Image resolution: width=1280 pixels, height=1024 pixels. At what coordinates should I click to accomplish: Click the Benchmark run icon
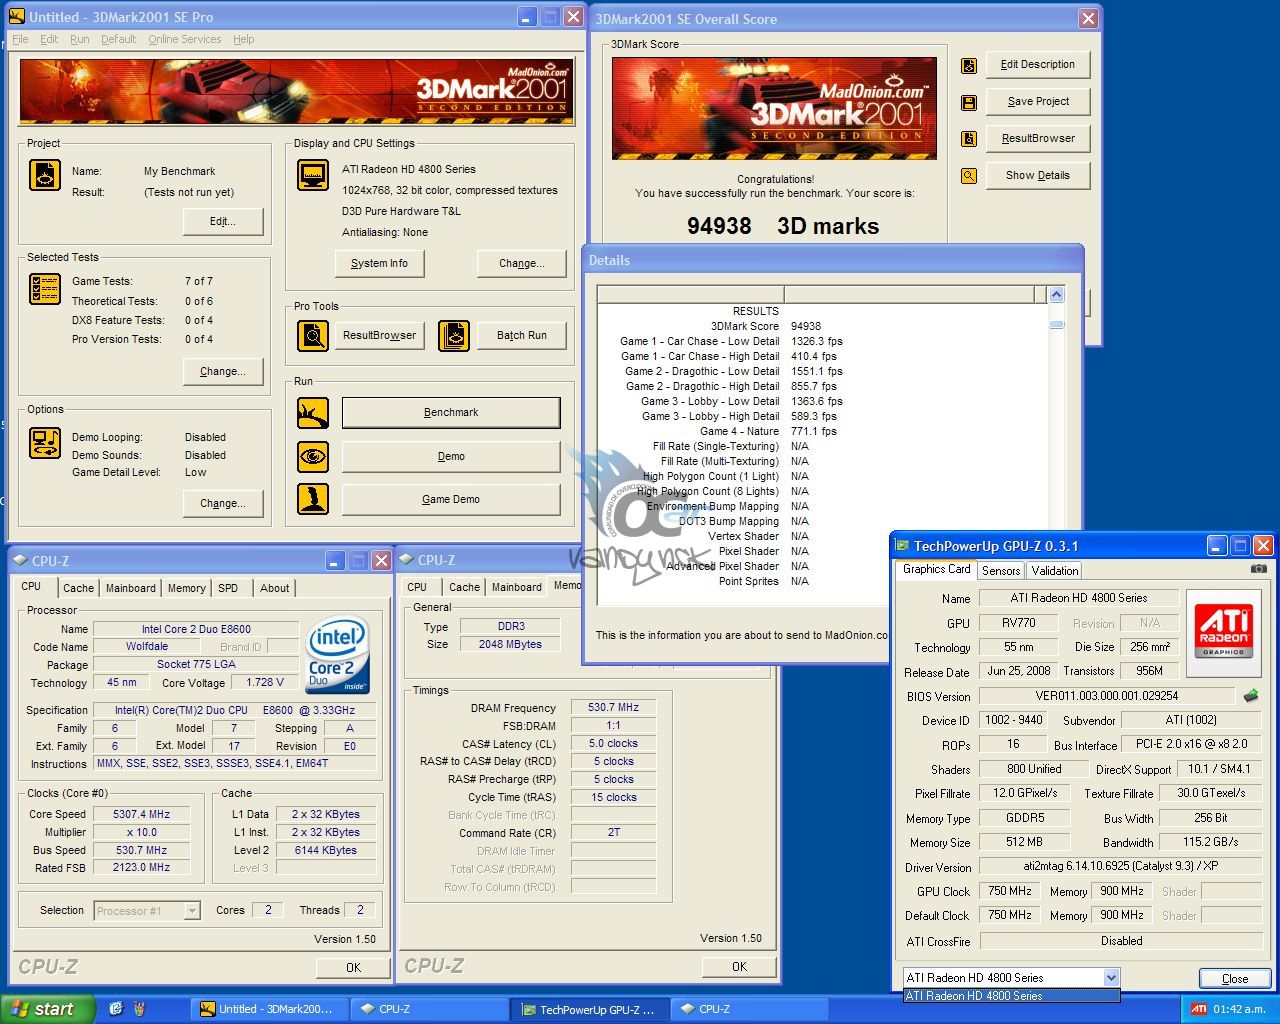(x=313, y=412)
